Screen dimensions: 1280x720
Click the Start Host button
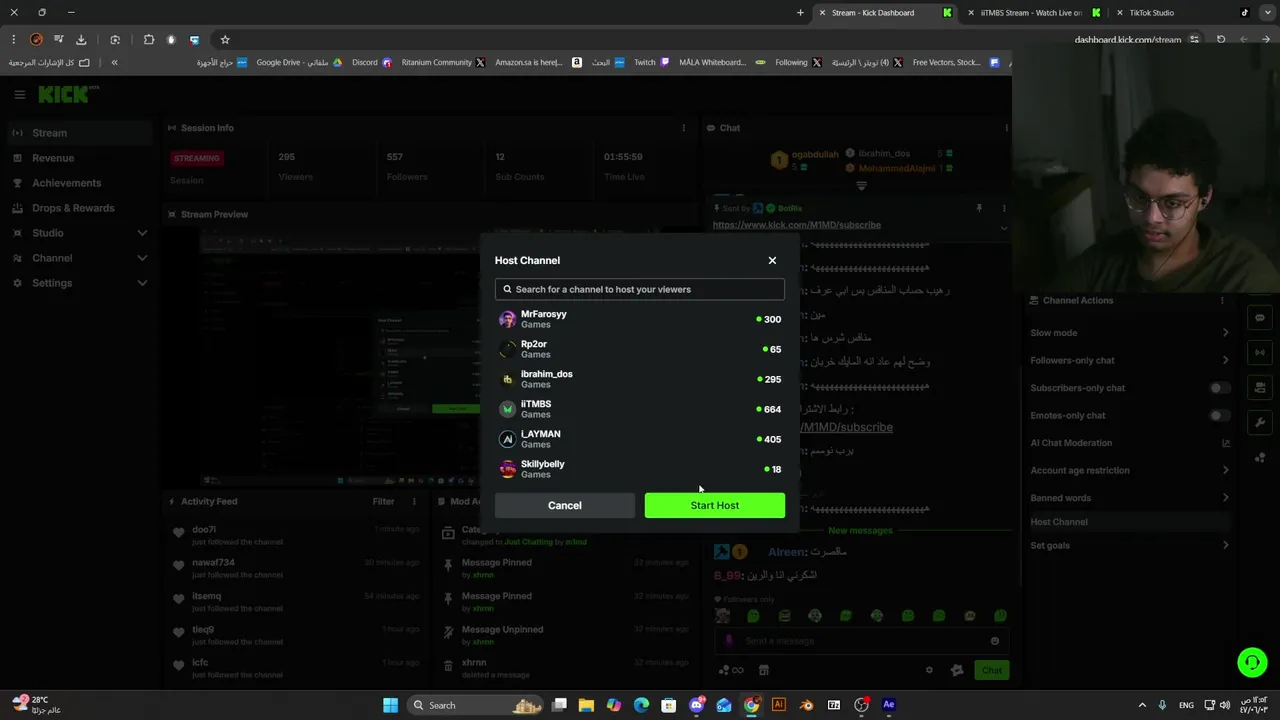714,505
